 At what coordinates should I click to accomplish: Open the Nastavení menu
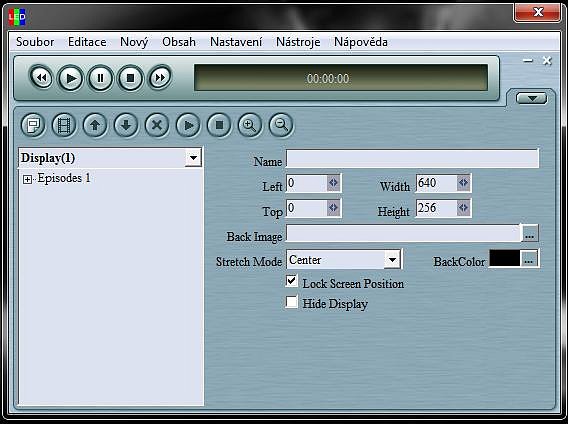pos(236,42)
